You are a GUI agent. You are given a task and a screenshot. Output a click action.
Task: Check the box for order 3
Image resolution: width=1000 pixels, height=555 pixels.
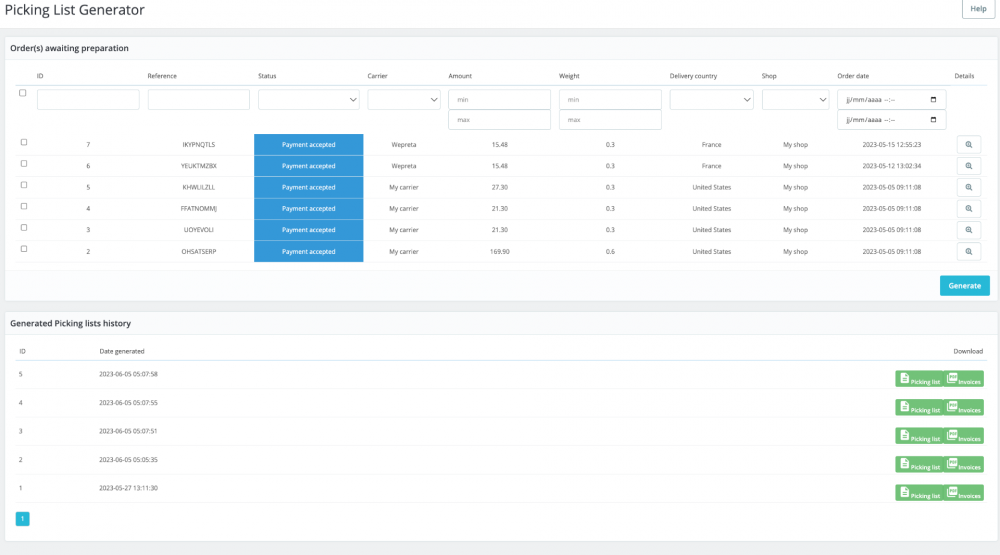(x=24, y=227)
